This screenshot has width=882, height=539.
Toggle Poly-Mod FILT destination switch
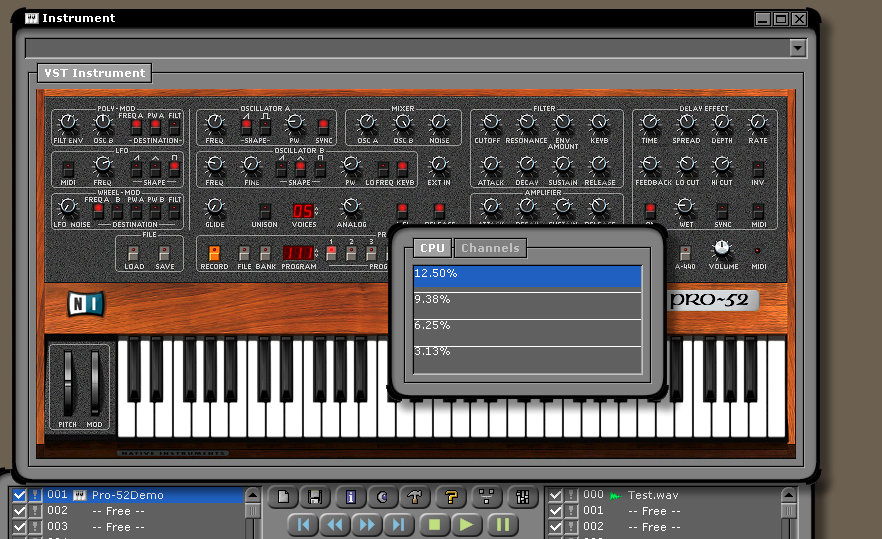(175, 126)
